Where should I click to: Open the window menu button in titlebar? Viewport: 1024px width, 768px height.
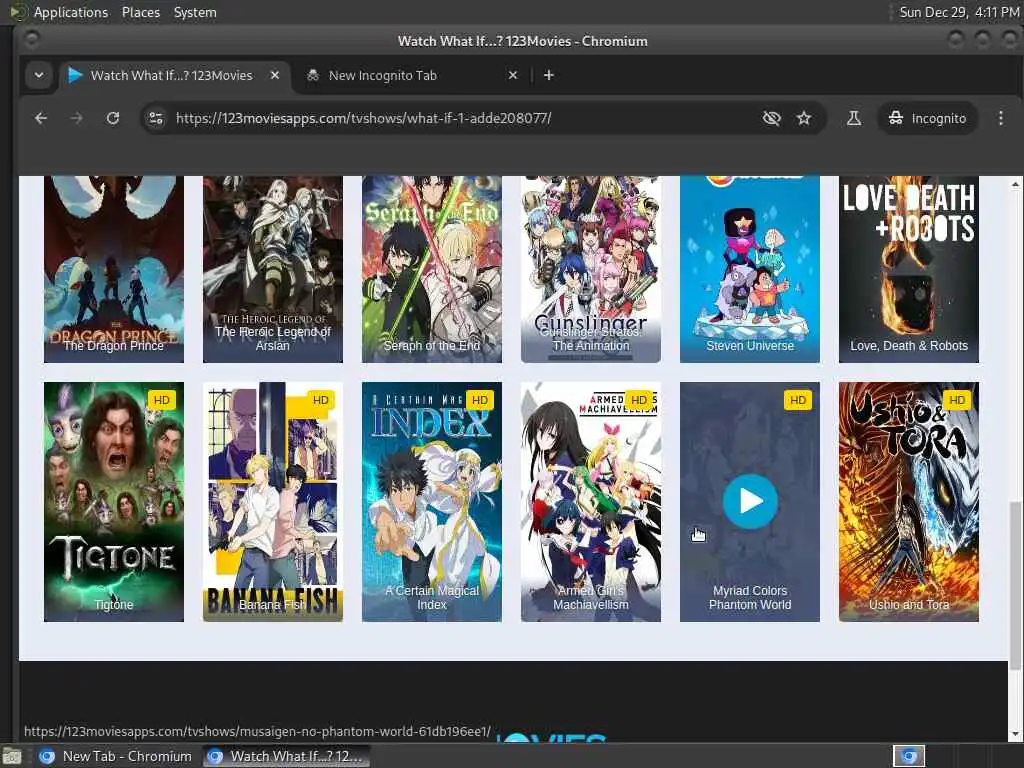[31, 40]
